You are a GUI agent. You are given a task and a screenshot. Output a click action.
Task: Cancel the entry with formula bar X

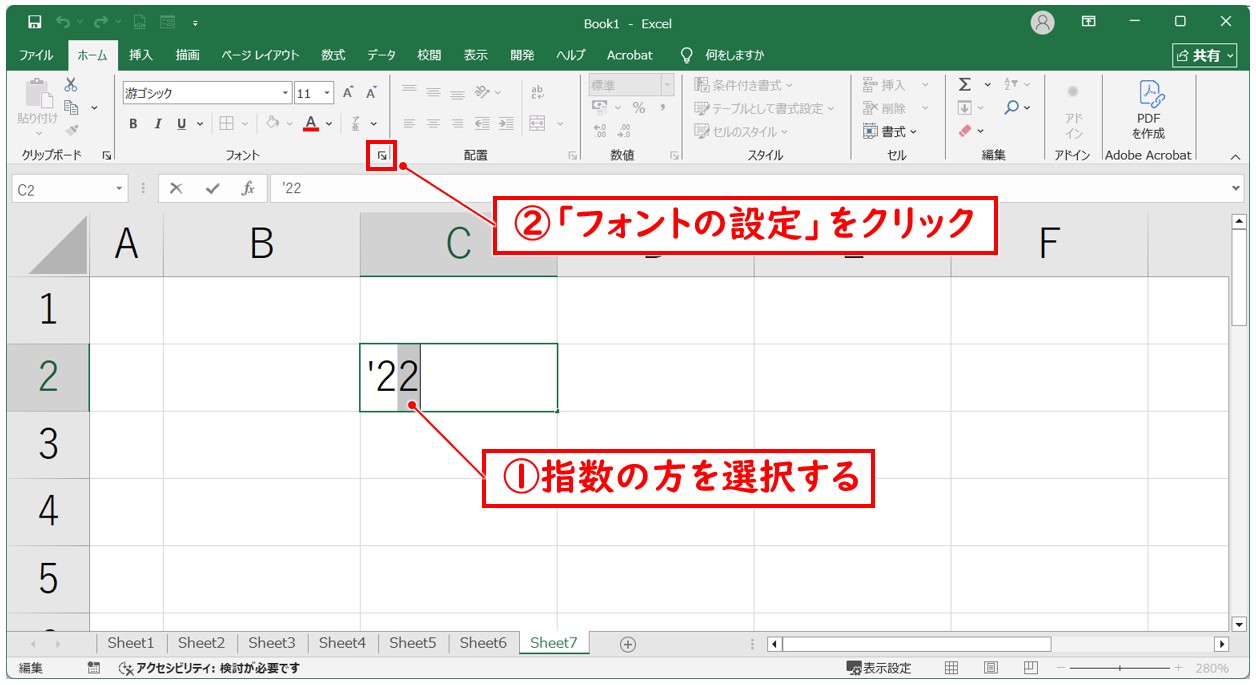tap(176, 188)
